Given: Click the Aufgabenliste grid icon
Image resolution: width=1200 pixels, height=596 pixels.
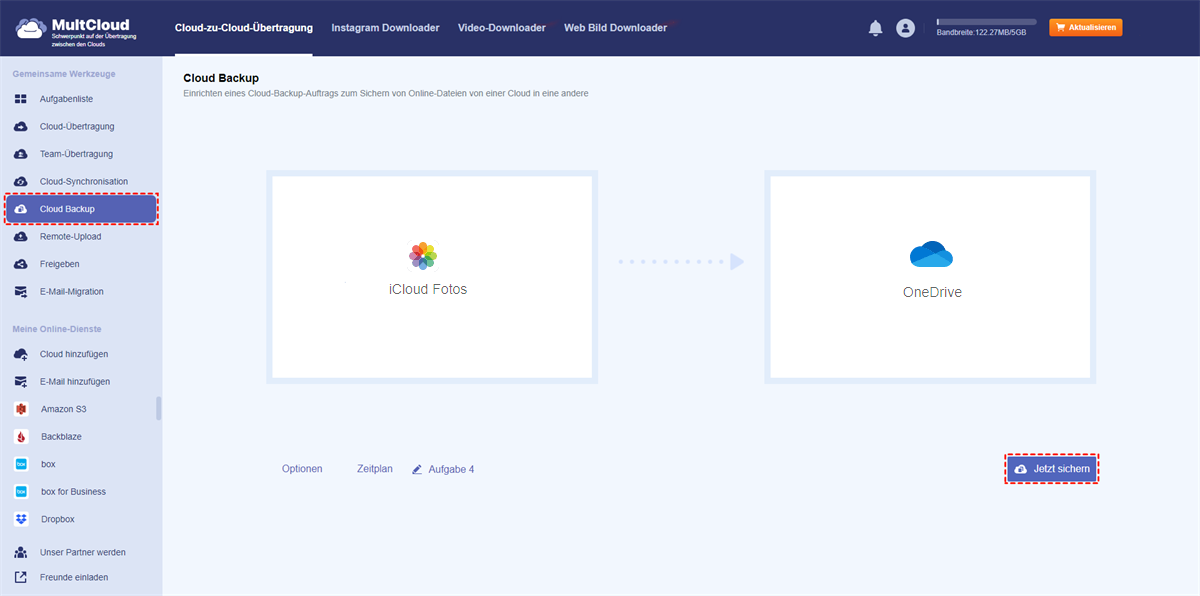Looking at the screenshot, I should coord(21,99).
